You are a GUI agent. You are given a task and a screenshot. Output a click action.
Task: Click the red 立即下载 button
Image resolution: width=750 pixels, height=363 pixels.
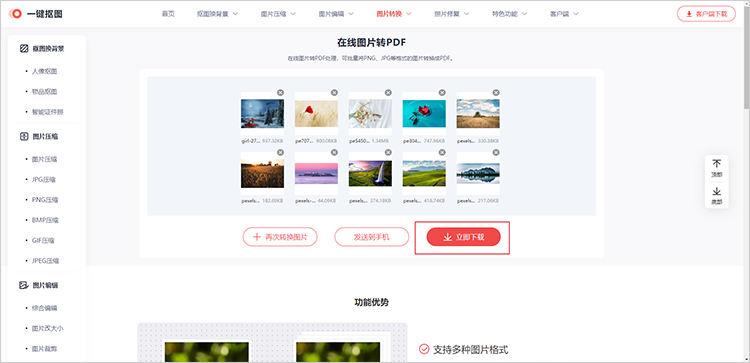463,237
